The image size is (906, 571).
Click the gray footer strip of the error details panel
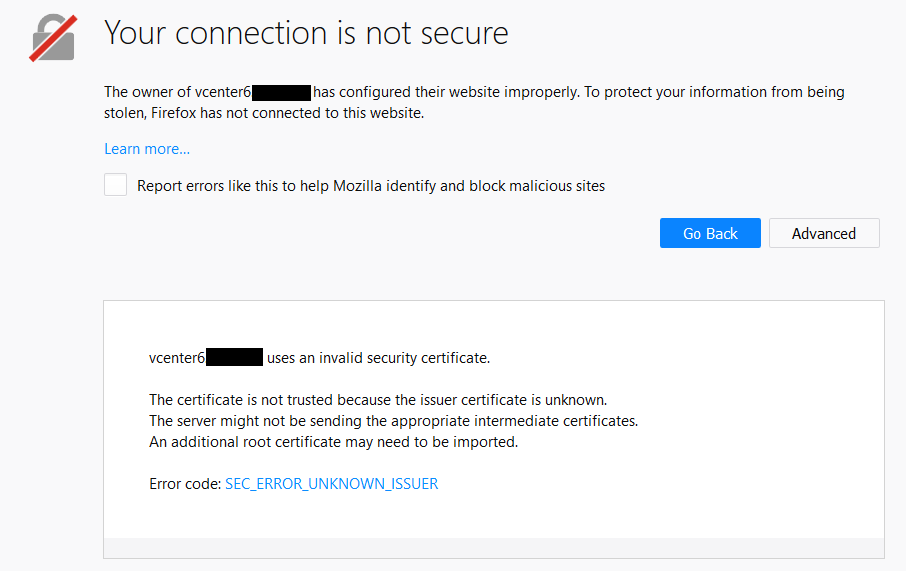click(x=494, y=548)
